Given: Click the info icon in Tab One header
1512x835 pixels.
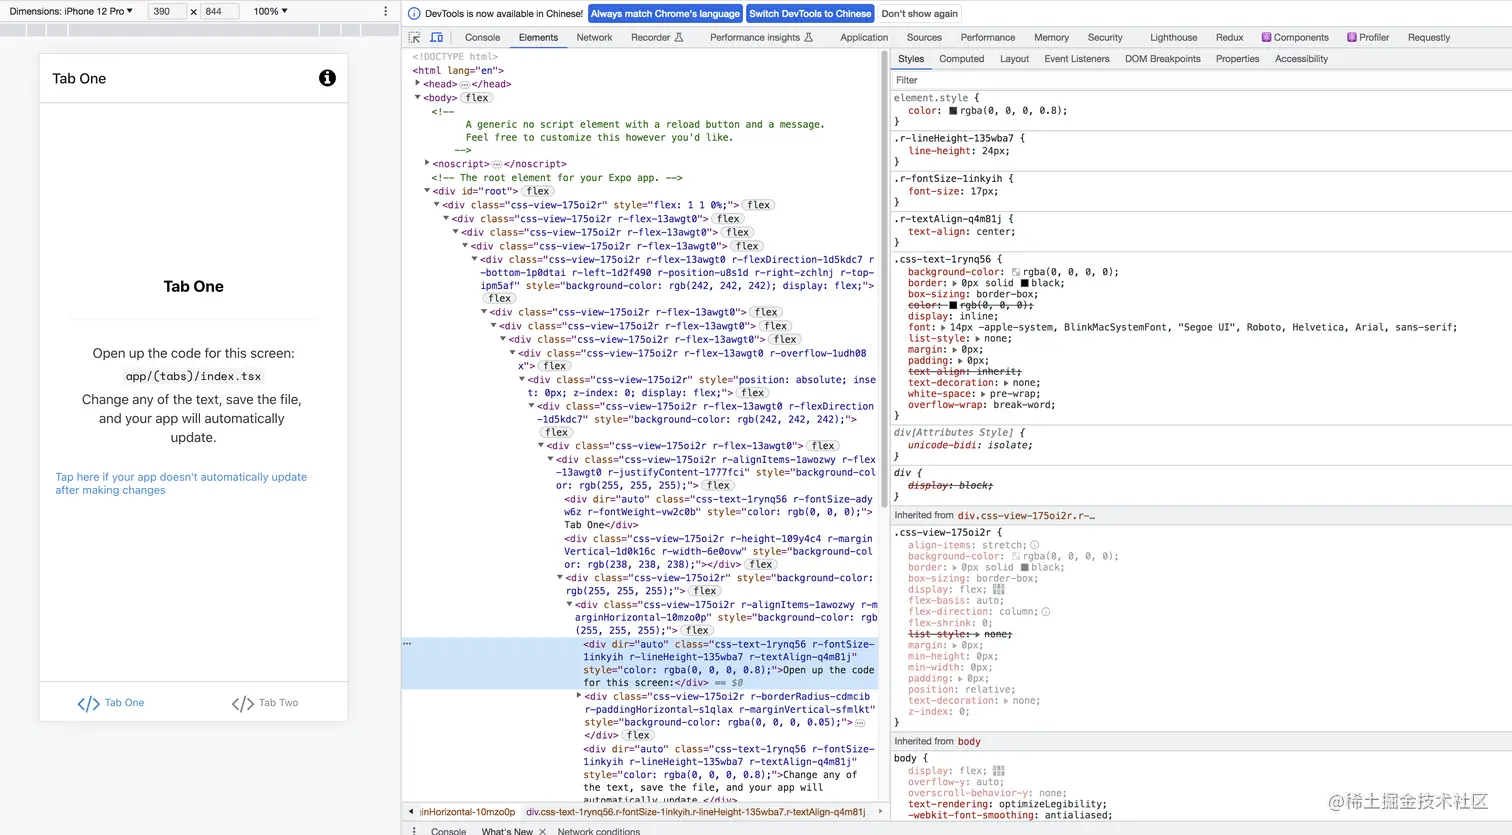Looking at the screenshot, I should pos(327,78).
